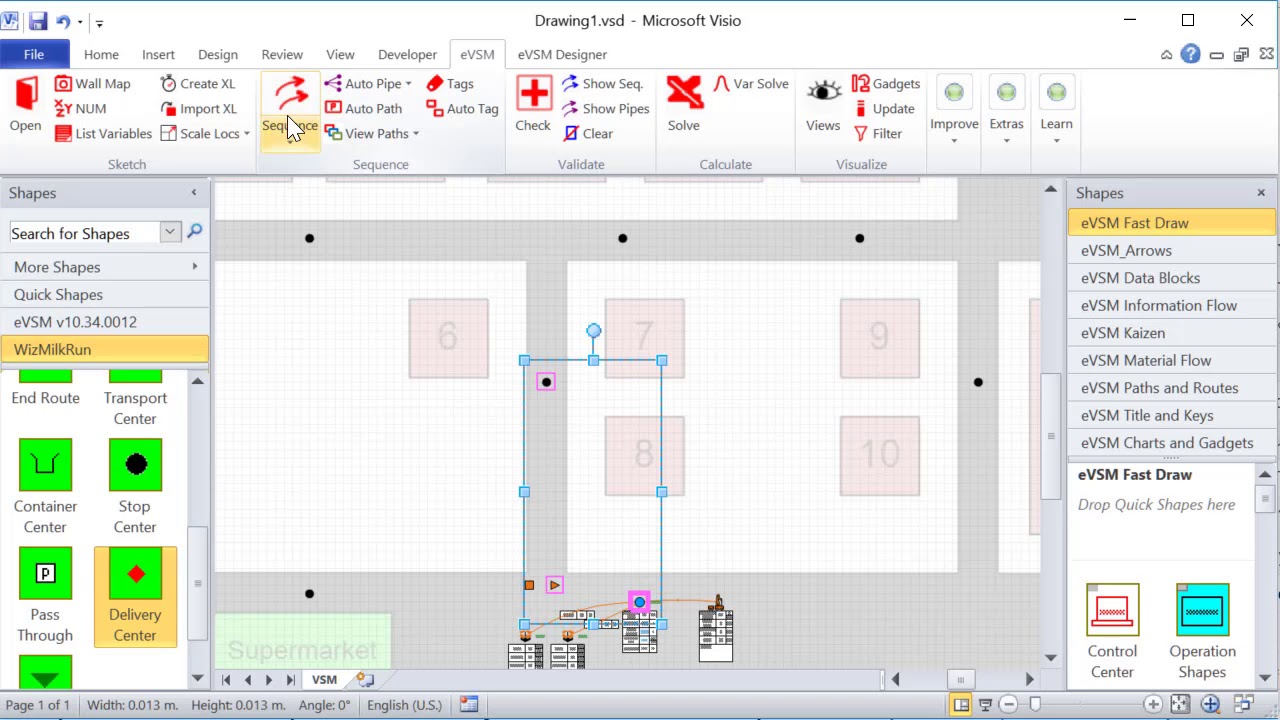
Task: Switch to the Insert tab
Action: point(158,54)
